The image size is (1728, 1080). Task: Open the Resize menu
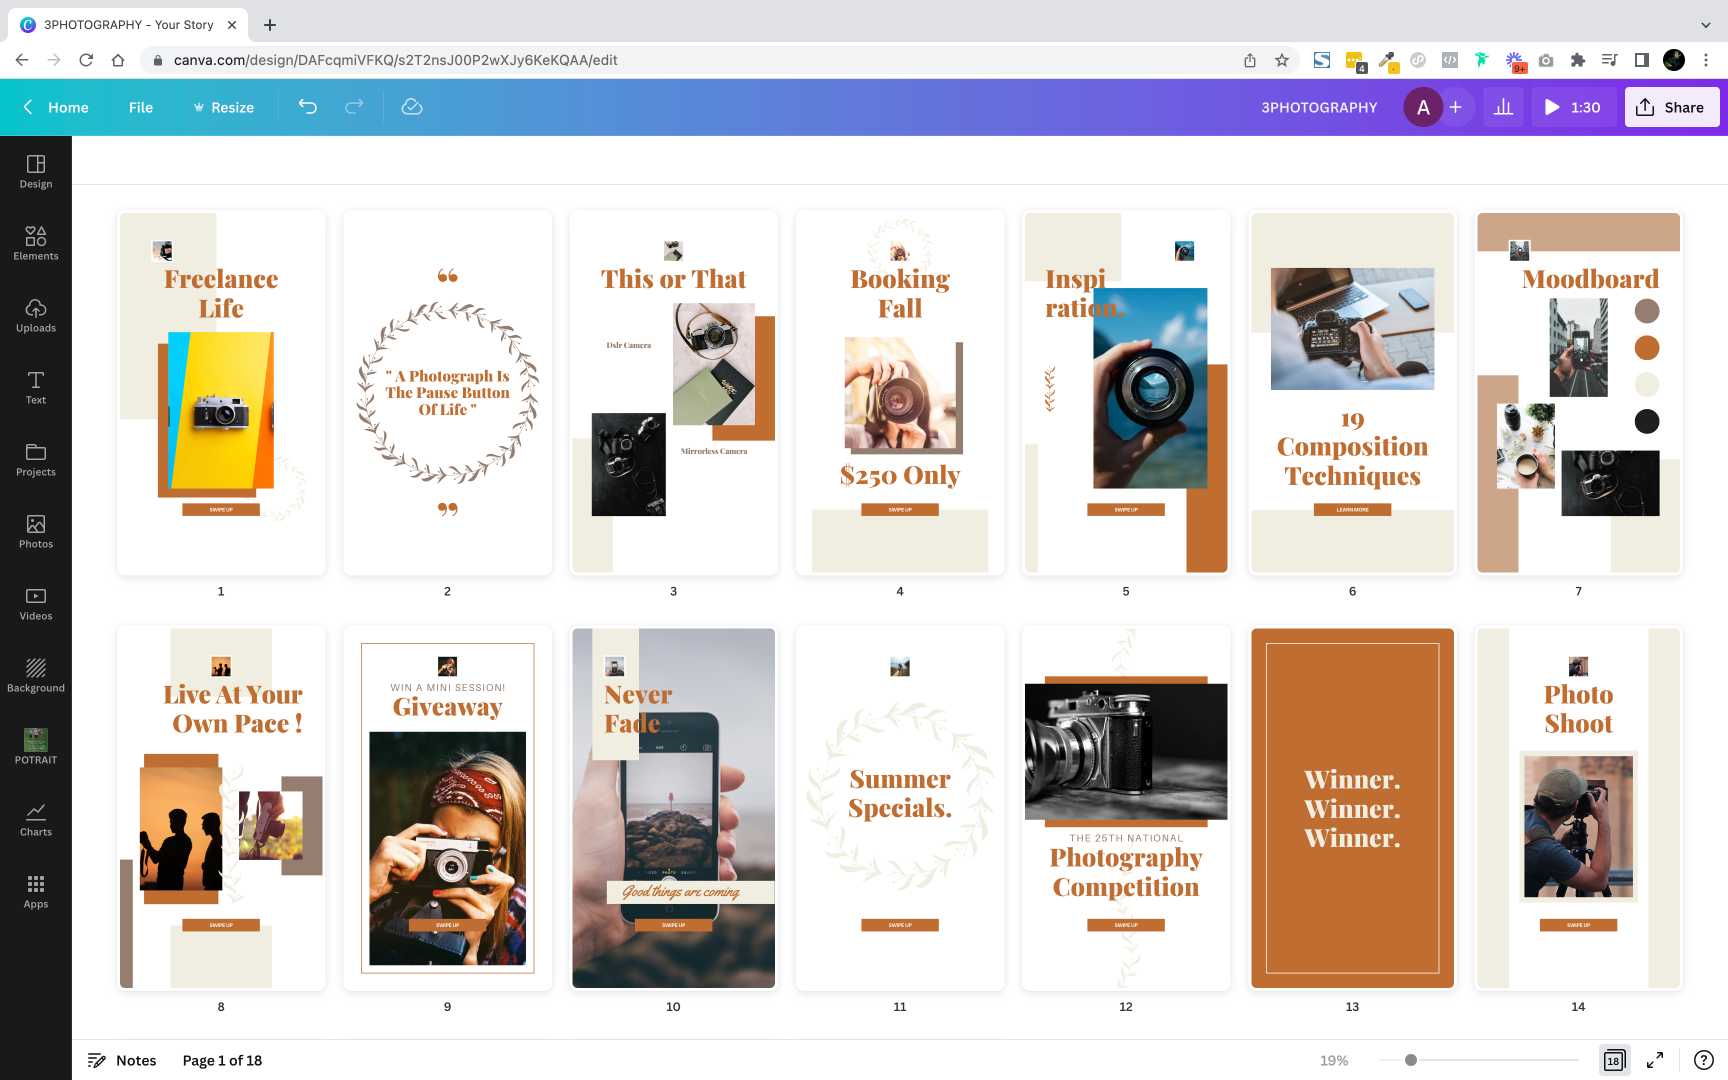(x=223, y=107)
